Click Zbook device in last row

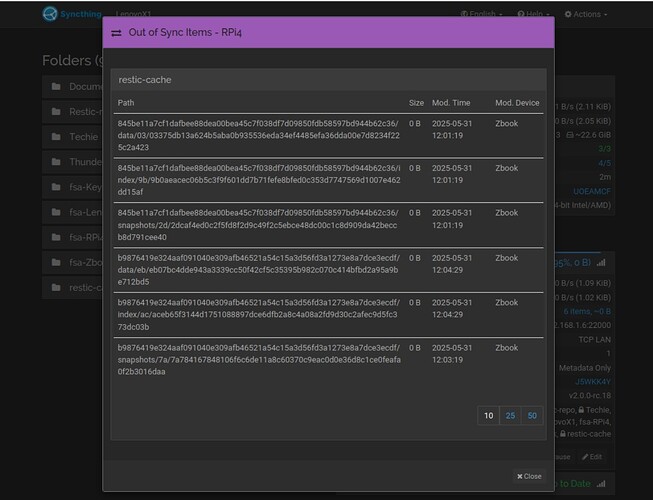(x=506, y=348)
